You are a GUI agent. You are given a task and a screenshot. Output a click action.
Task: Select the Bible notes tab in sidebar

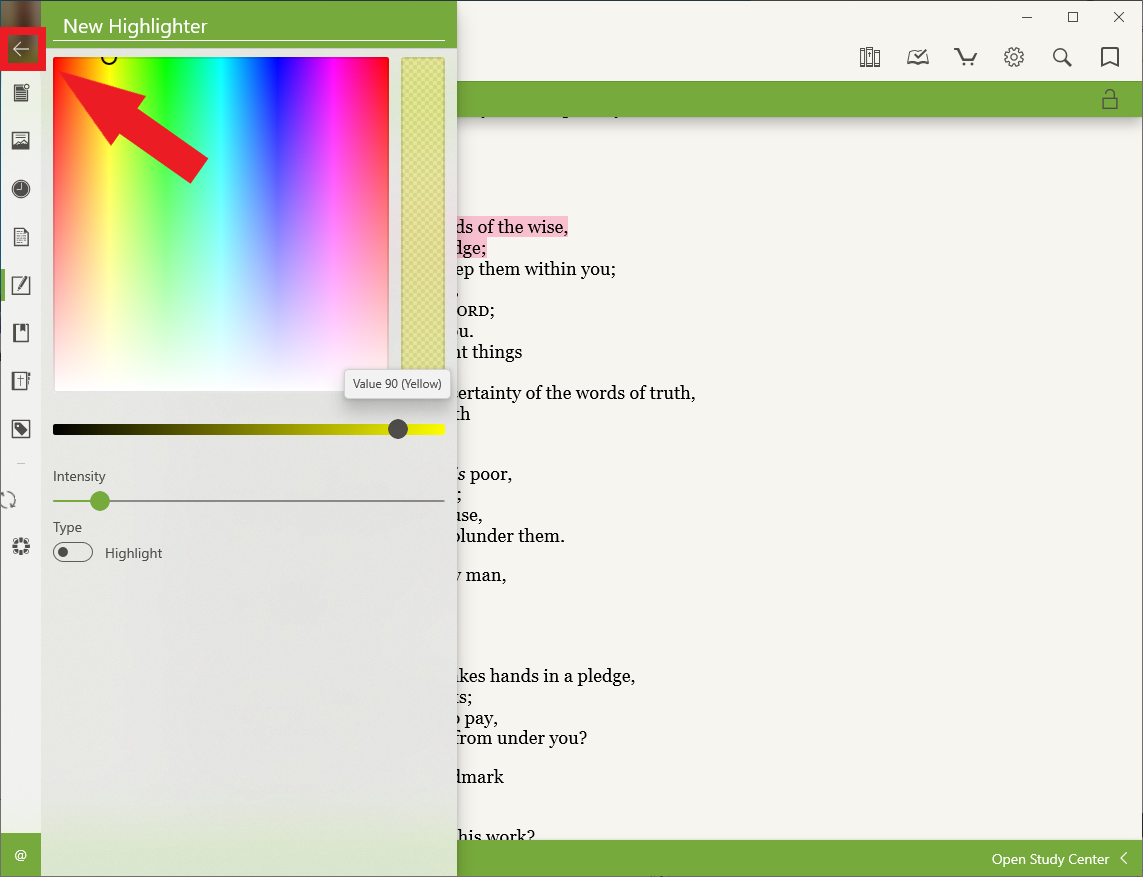[21, 381]
